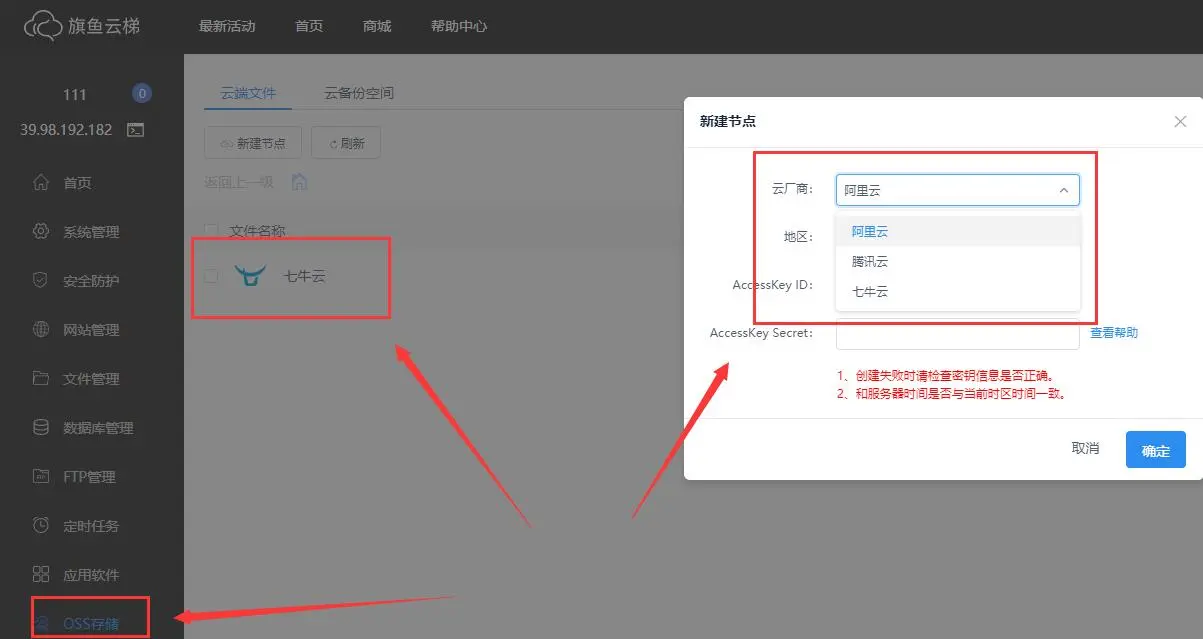Click the 新建节点 button

click(x=253, y=143)
